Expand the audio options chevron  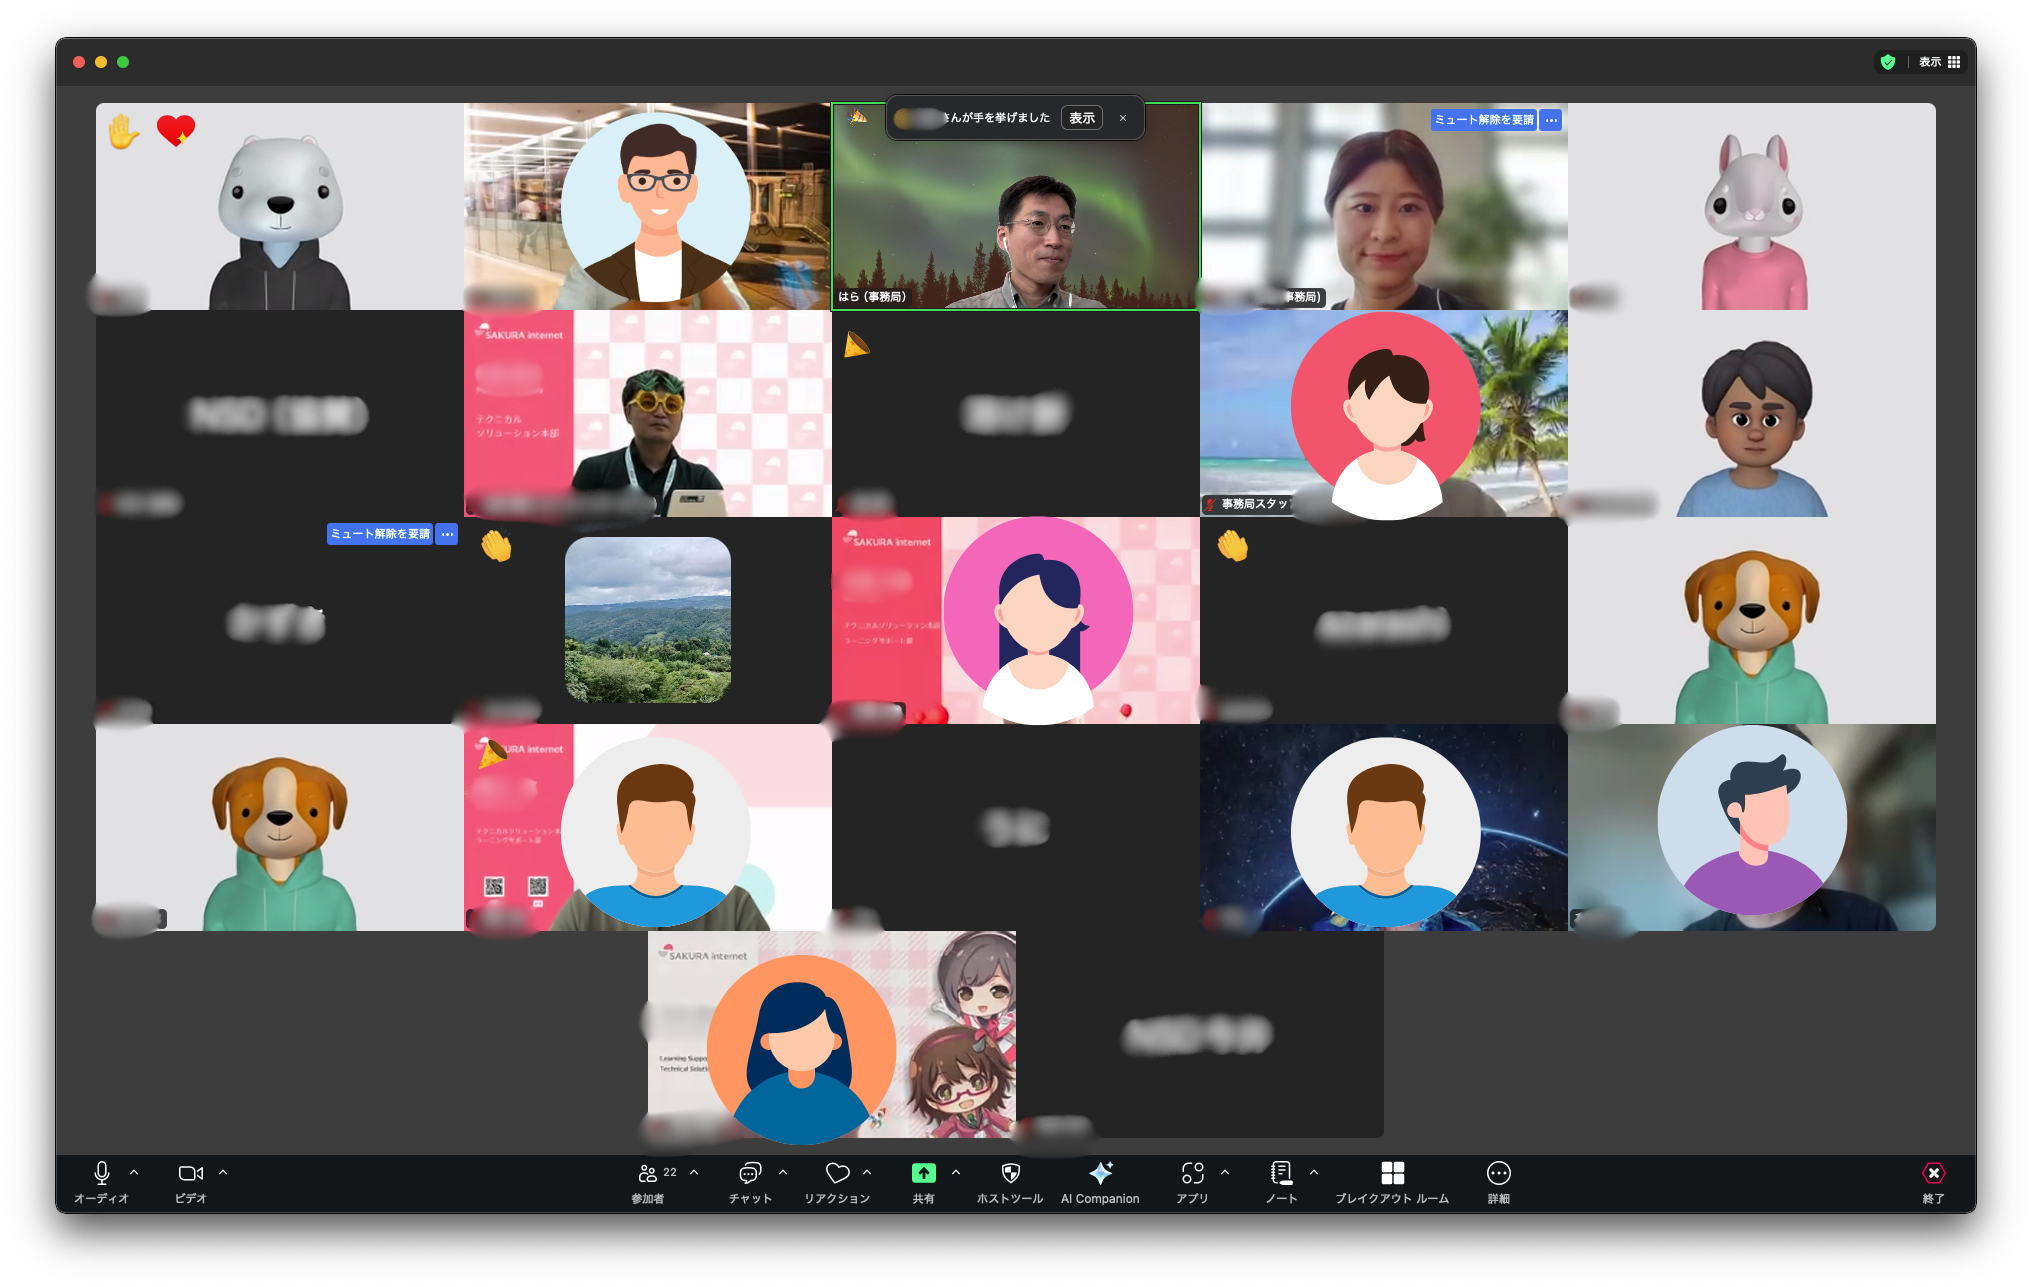click(134, 1172)
